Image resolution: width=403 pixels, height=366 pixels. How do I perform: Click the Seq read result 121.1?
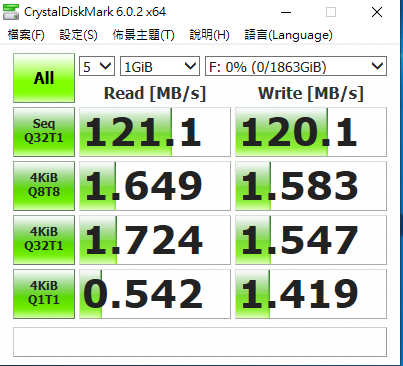pyautogui.click(x=155, y=132)
